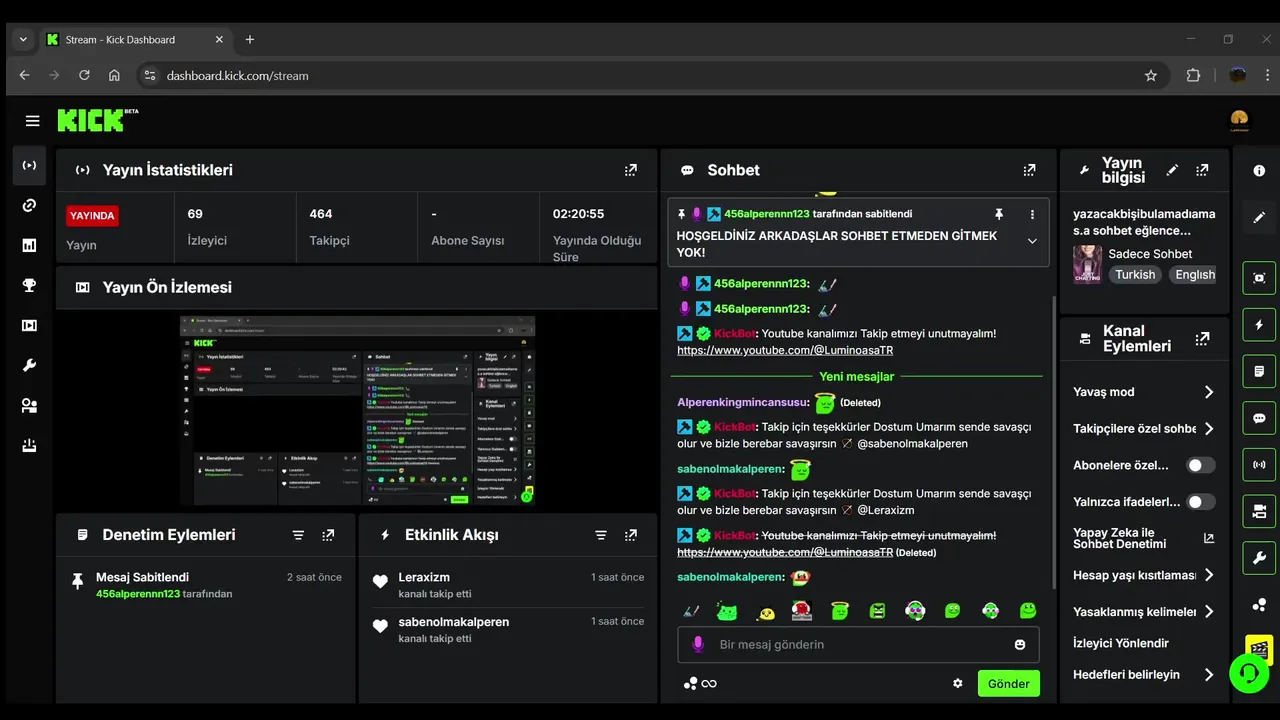The height and width of the screenshot is (720, 1280).
Task: Open the browser tab search dropdown
Action: point(23,40)
